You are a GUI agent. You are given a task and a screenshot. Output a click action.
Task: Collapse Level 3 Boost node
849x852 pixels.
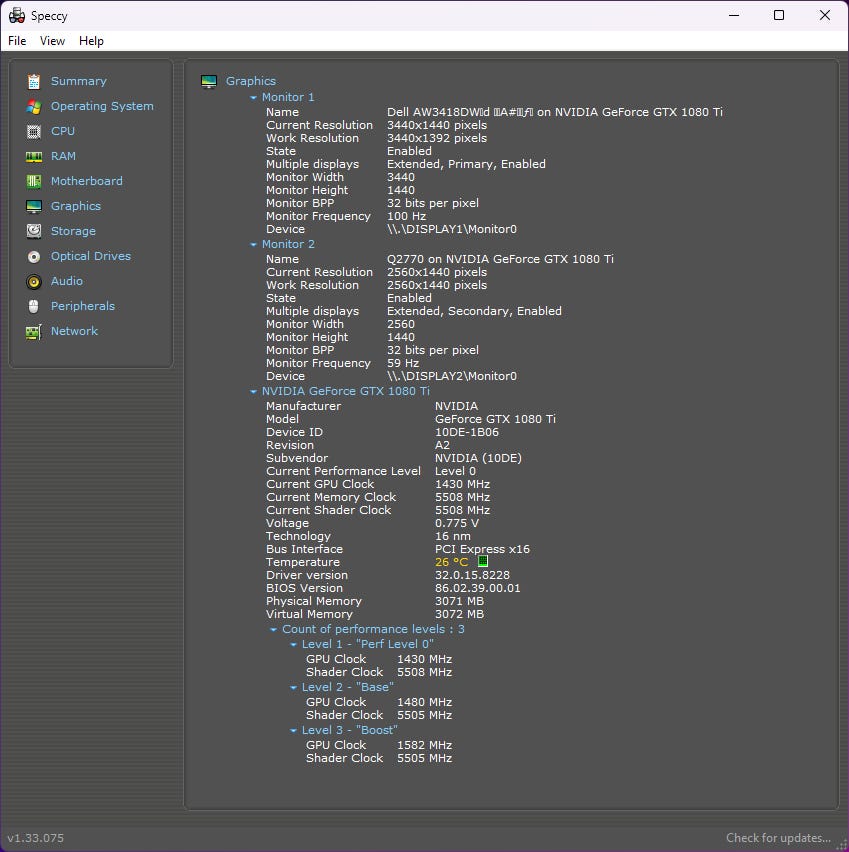[294, 731]
